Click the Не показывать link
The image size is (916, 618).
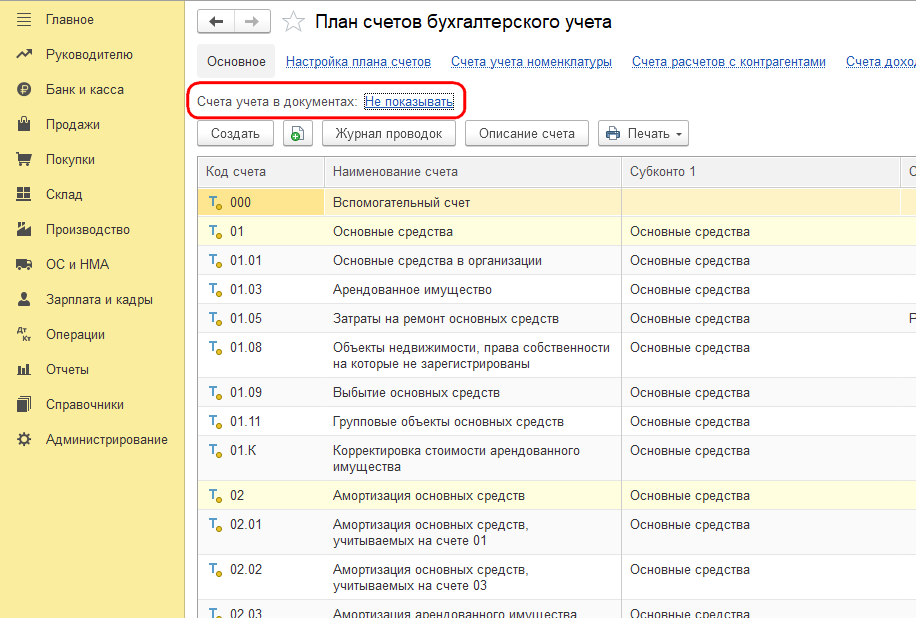[409, 102]
